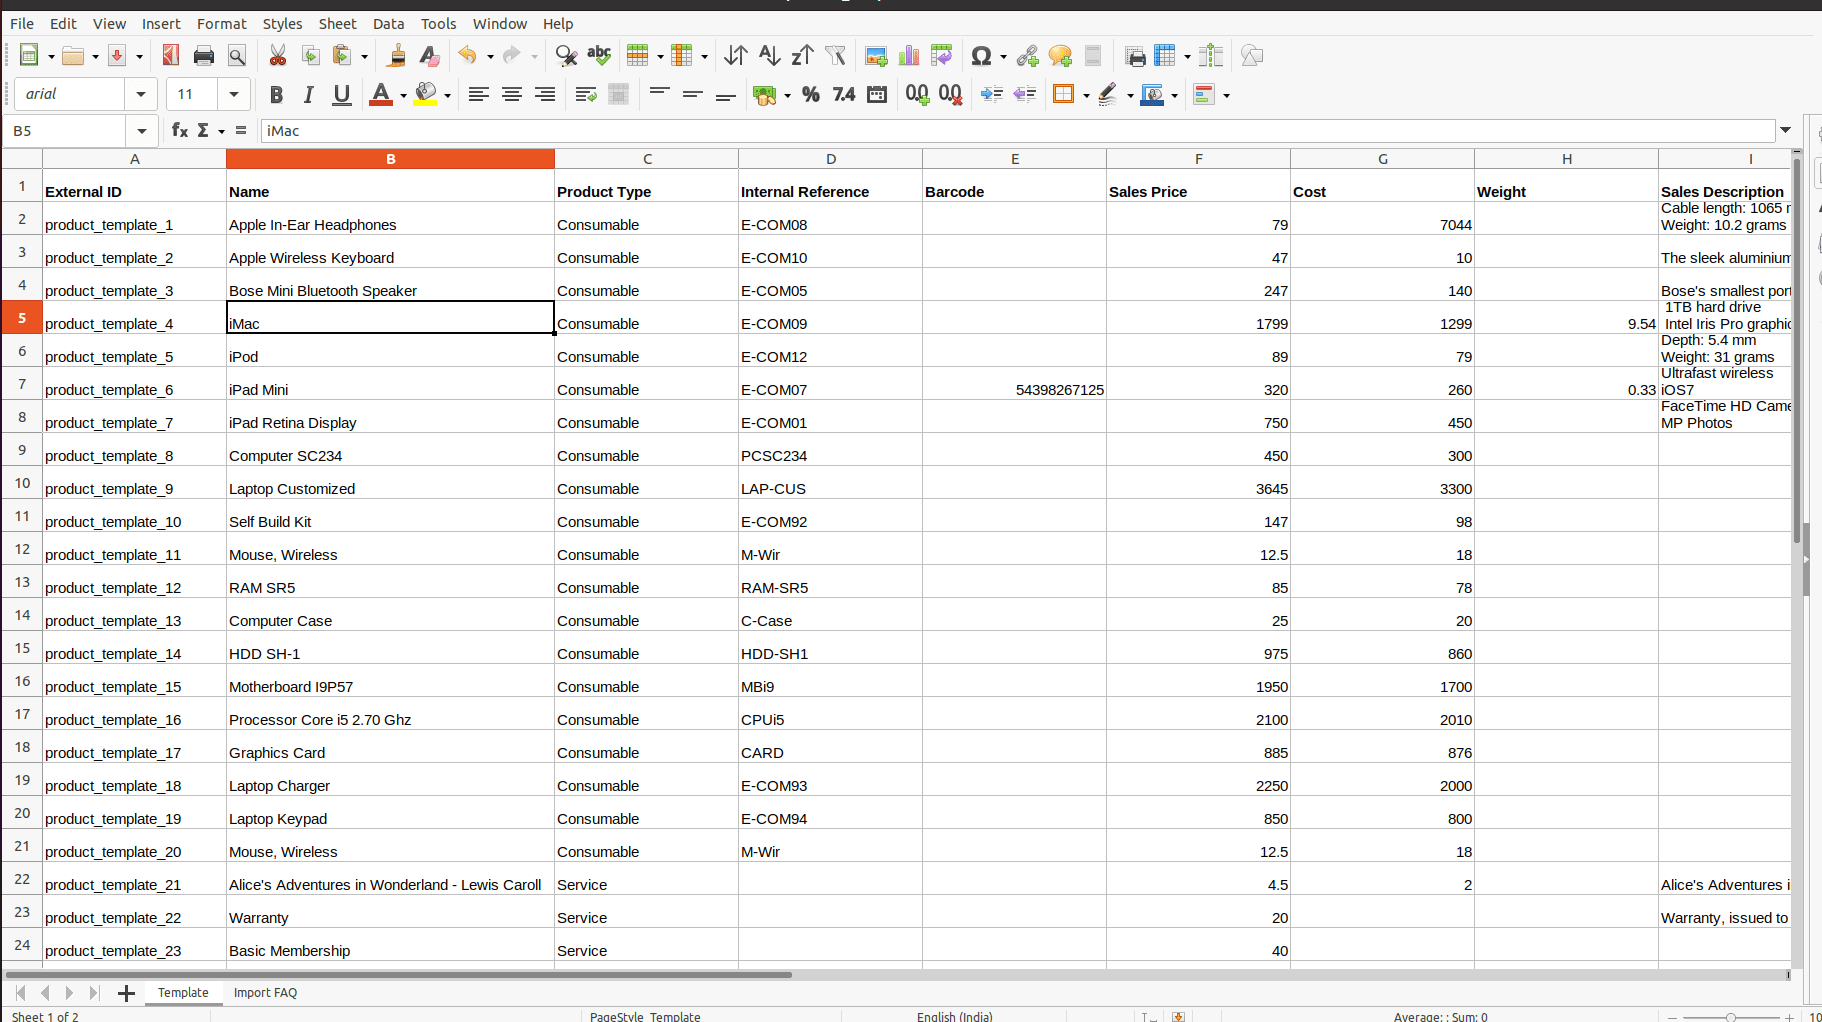The height and width of the screenshot is (1022, 1822).
Task: Open the Borders dropdown arrow
Action: coord(1086,95)
